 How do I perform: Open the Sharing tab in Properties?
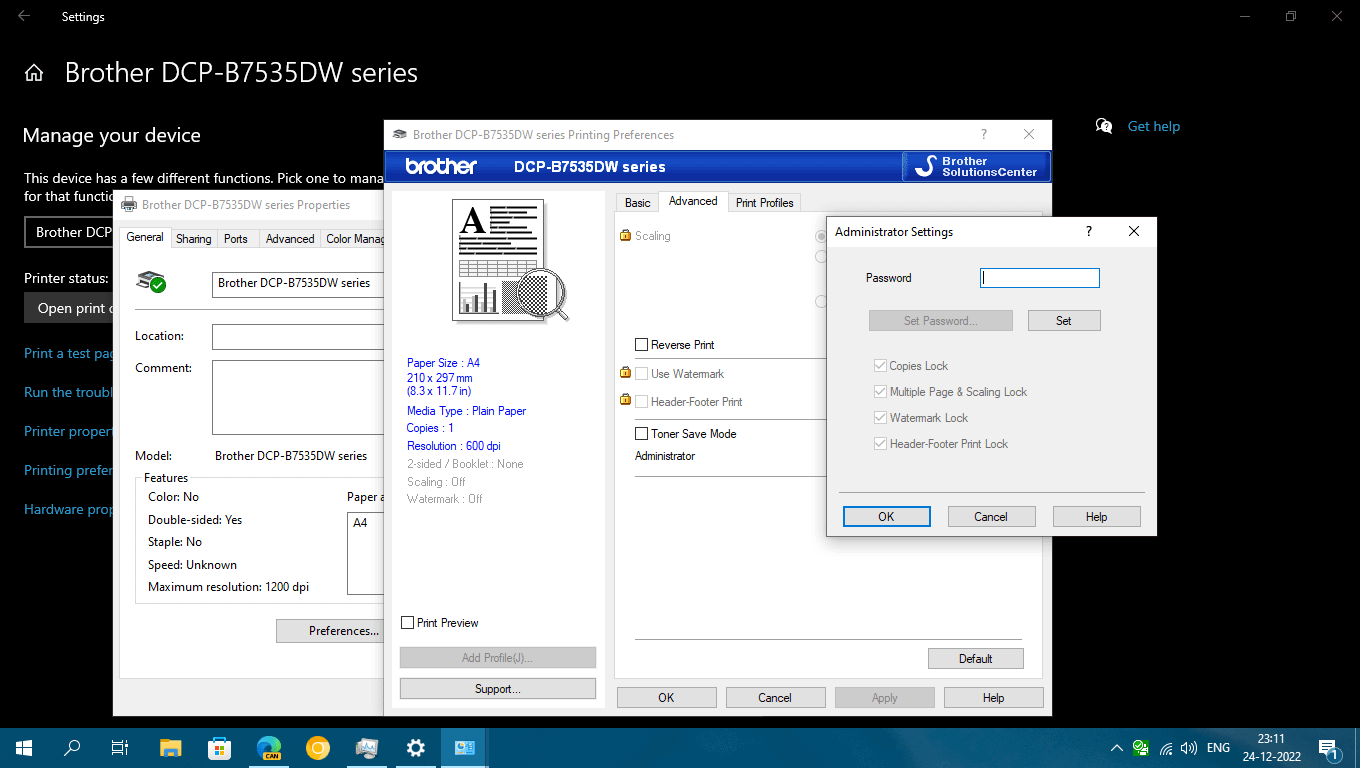[194, 239]
